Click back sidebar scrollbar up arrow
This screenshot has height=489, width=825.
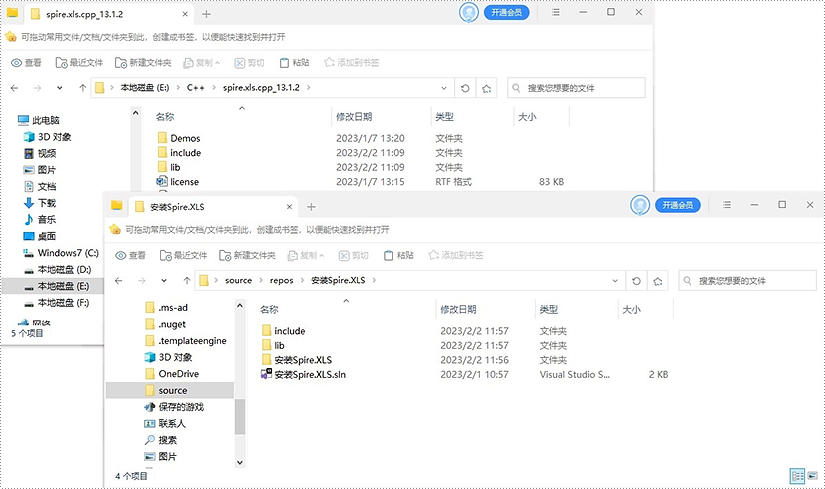[x=136, y=113]
